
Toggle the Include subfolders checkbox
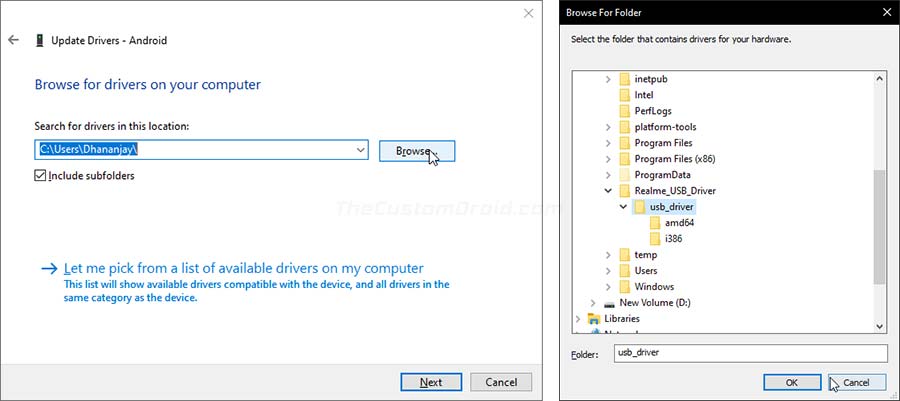coord(40,176)
